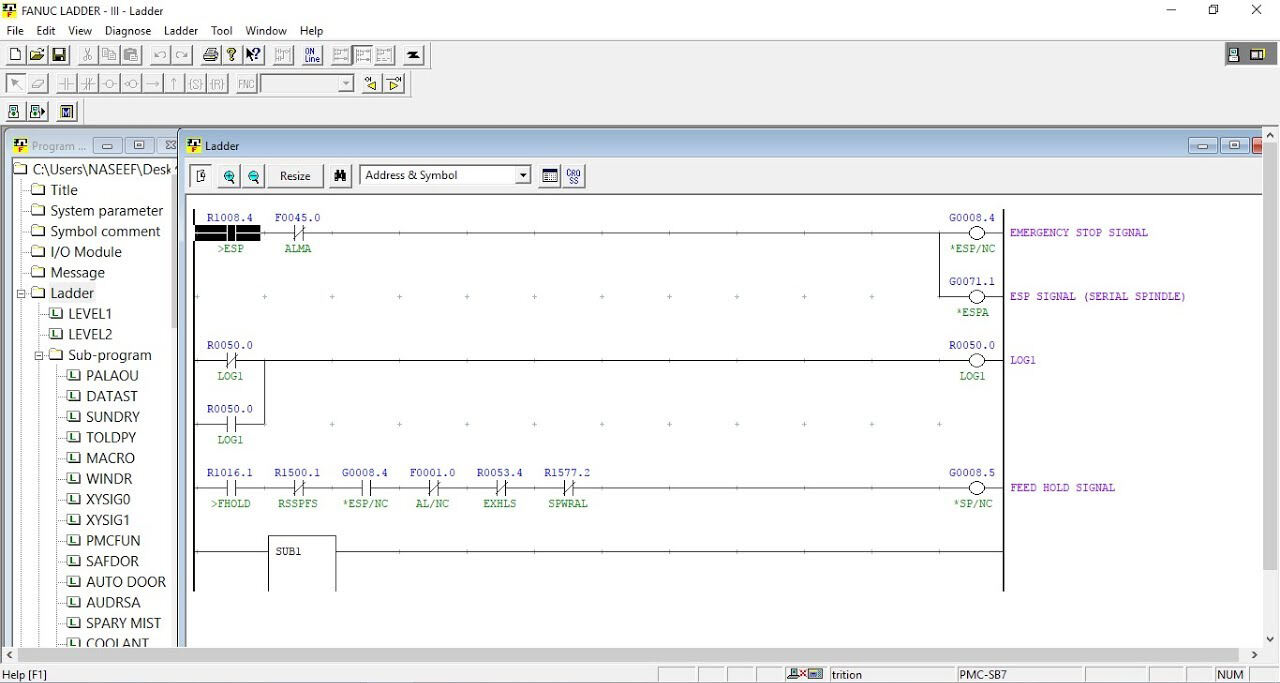Toggle the context help arrow tool
1280x683 pixels.
click(x=251, y=54)
